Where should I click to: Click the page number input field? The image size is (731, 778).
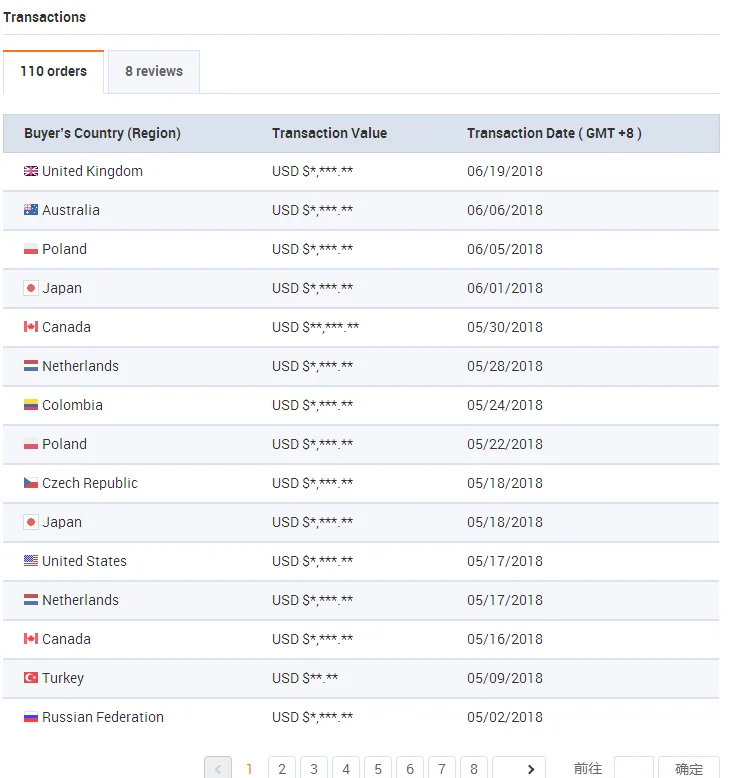tap(633, 768)
